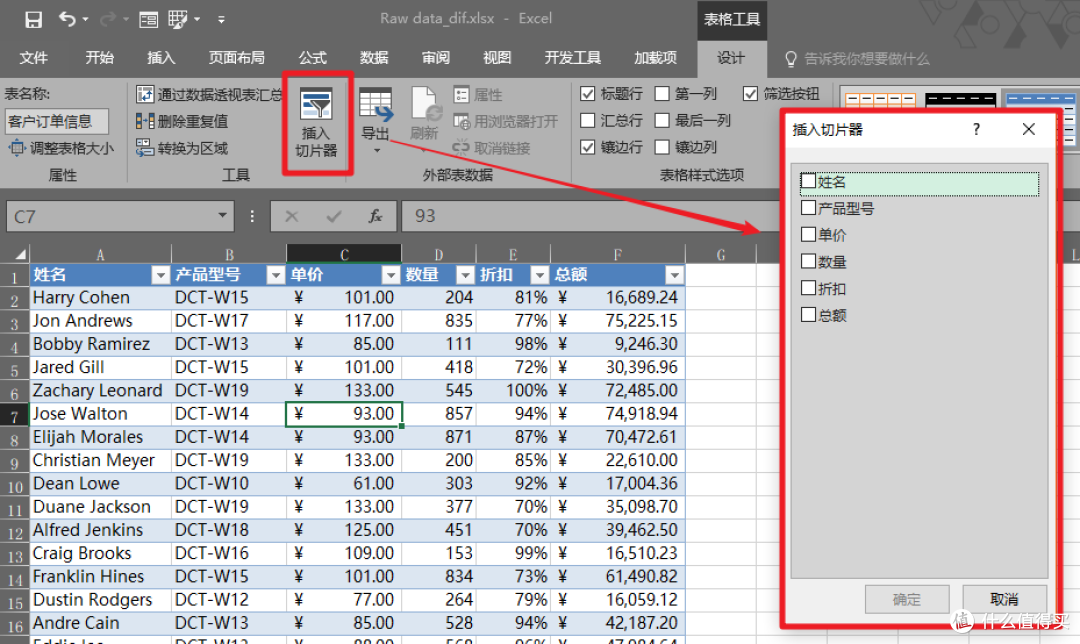
Task: Switch to the 公式 (Formulas) tab
Action: coord(312,58)
